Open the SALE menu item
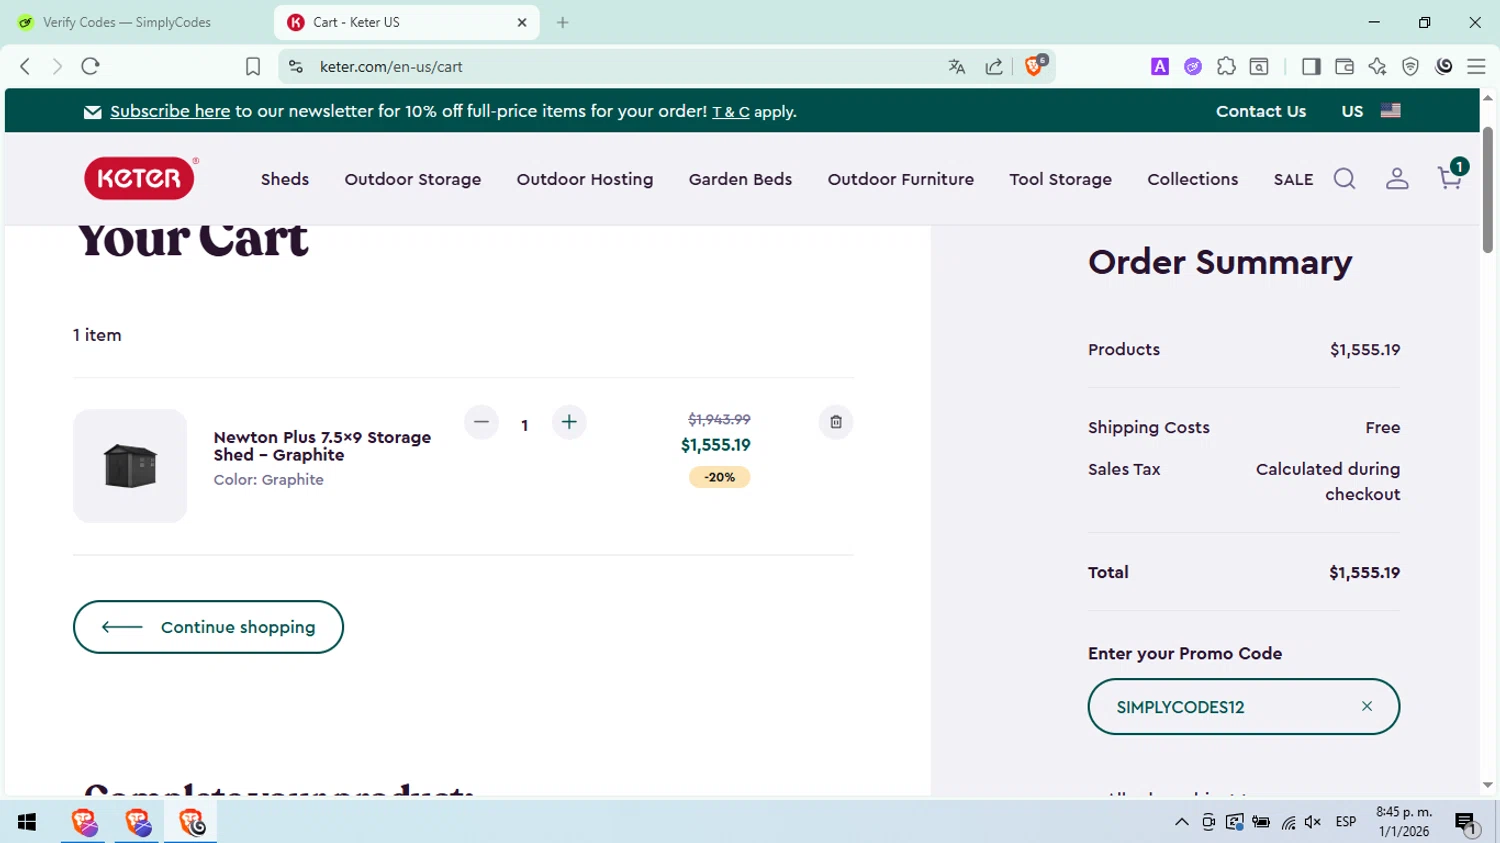The height and width of the screenshot is (843, 1500). (1293, 180)
